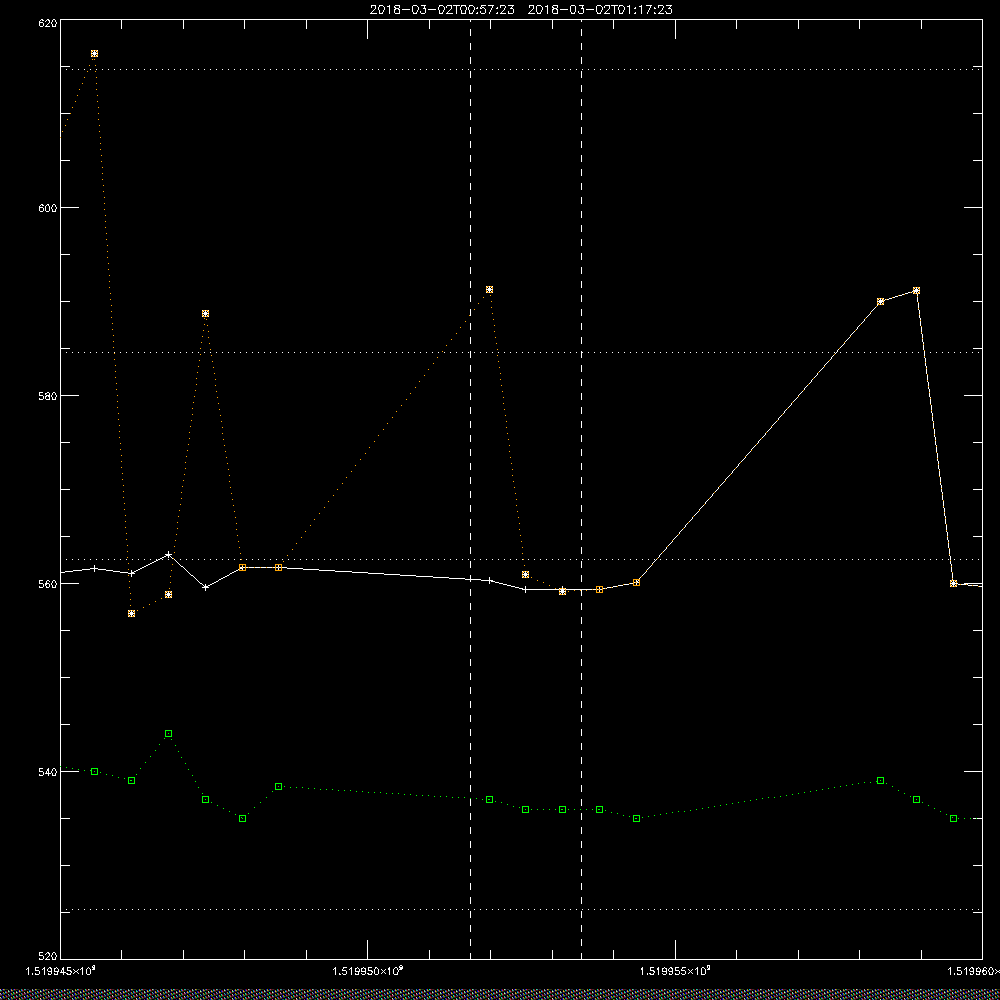Pick the white plus marker peak near 563

[168, 555]
